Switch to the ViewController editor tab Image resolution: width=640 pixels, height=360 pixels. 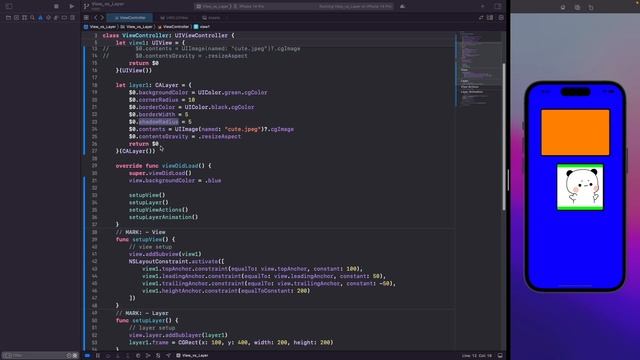point(130,18)
